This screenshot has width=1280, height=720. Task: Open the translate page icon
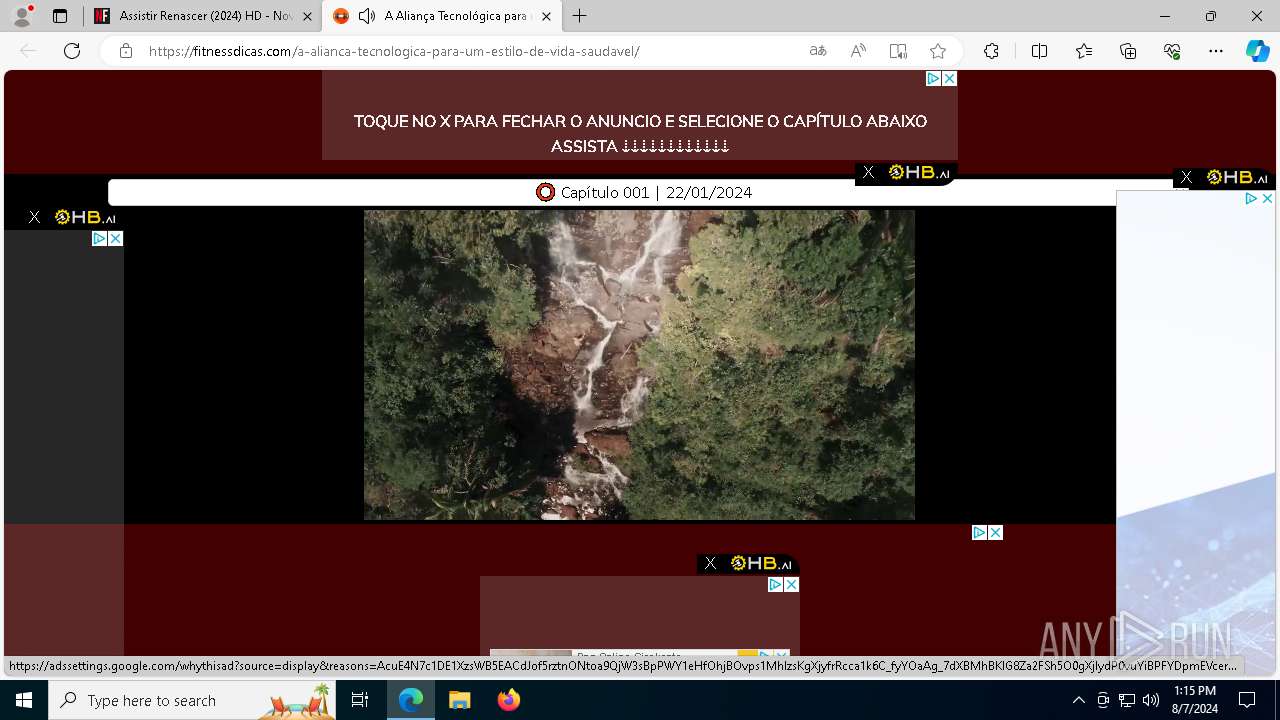click(818, 51)
